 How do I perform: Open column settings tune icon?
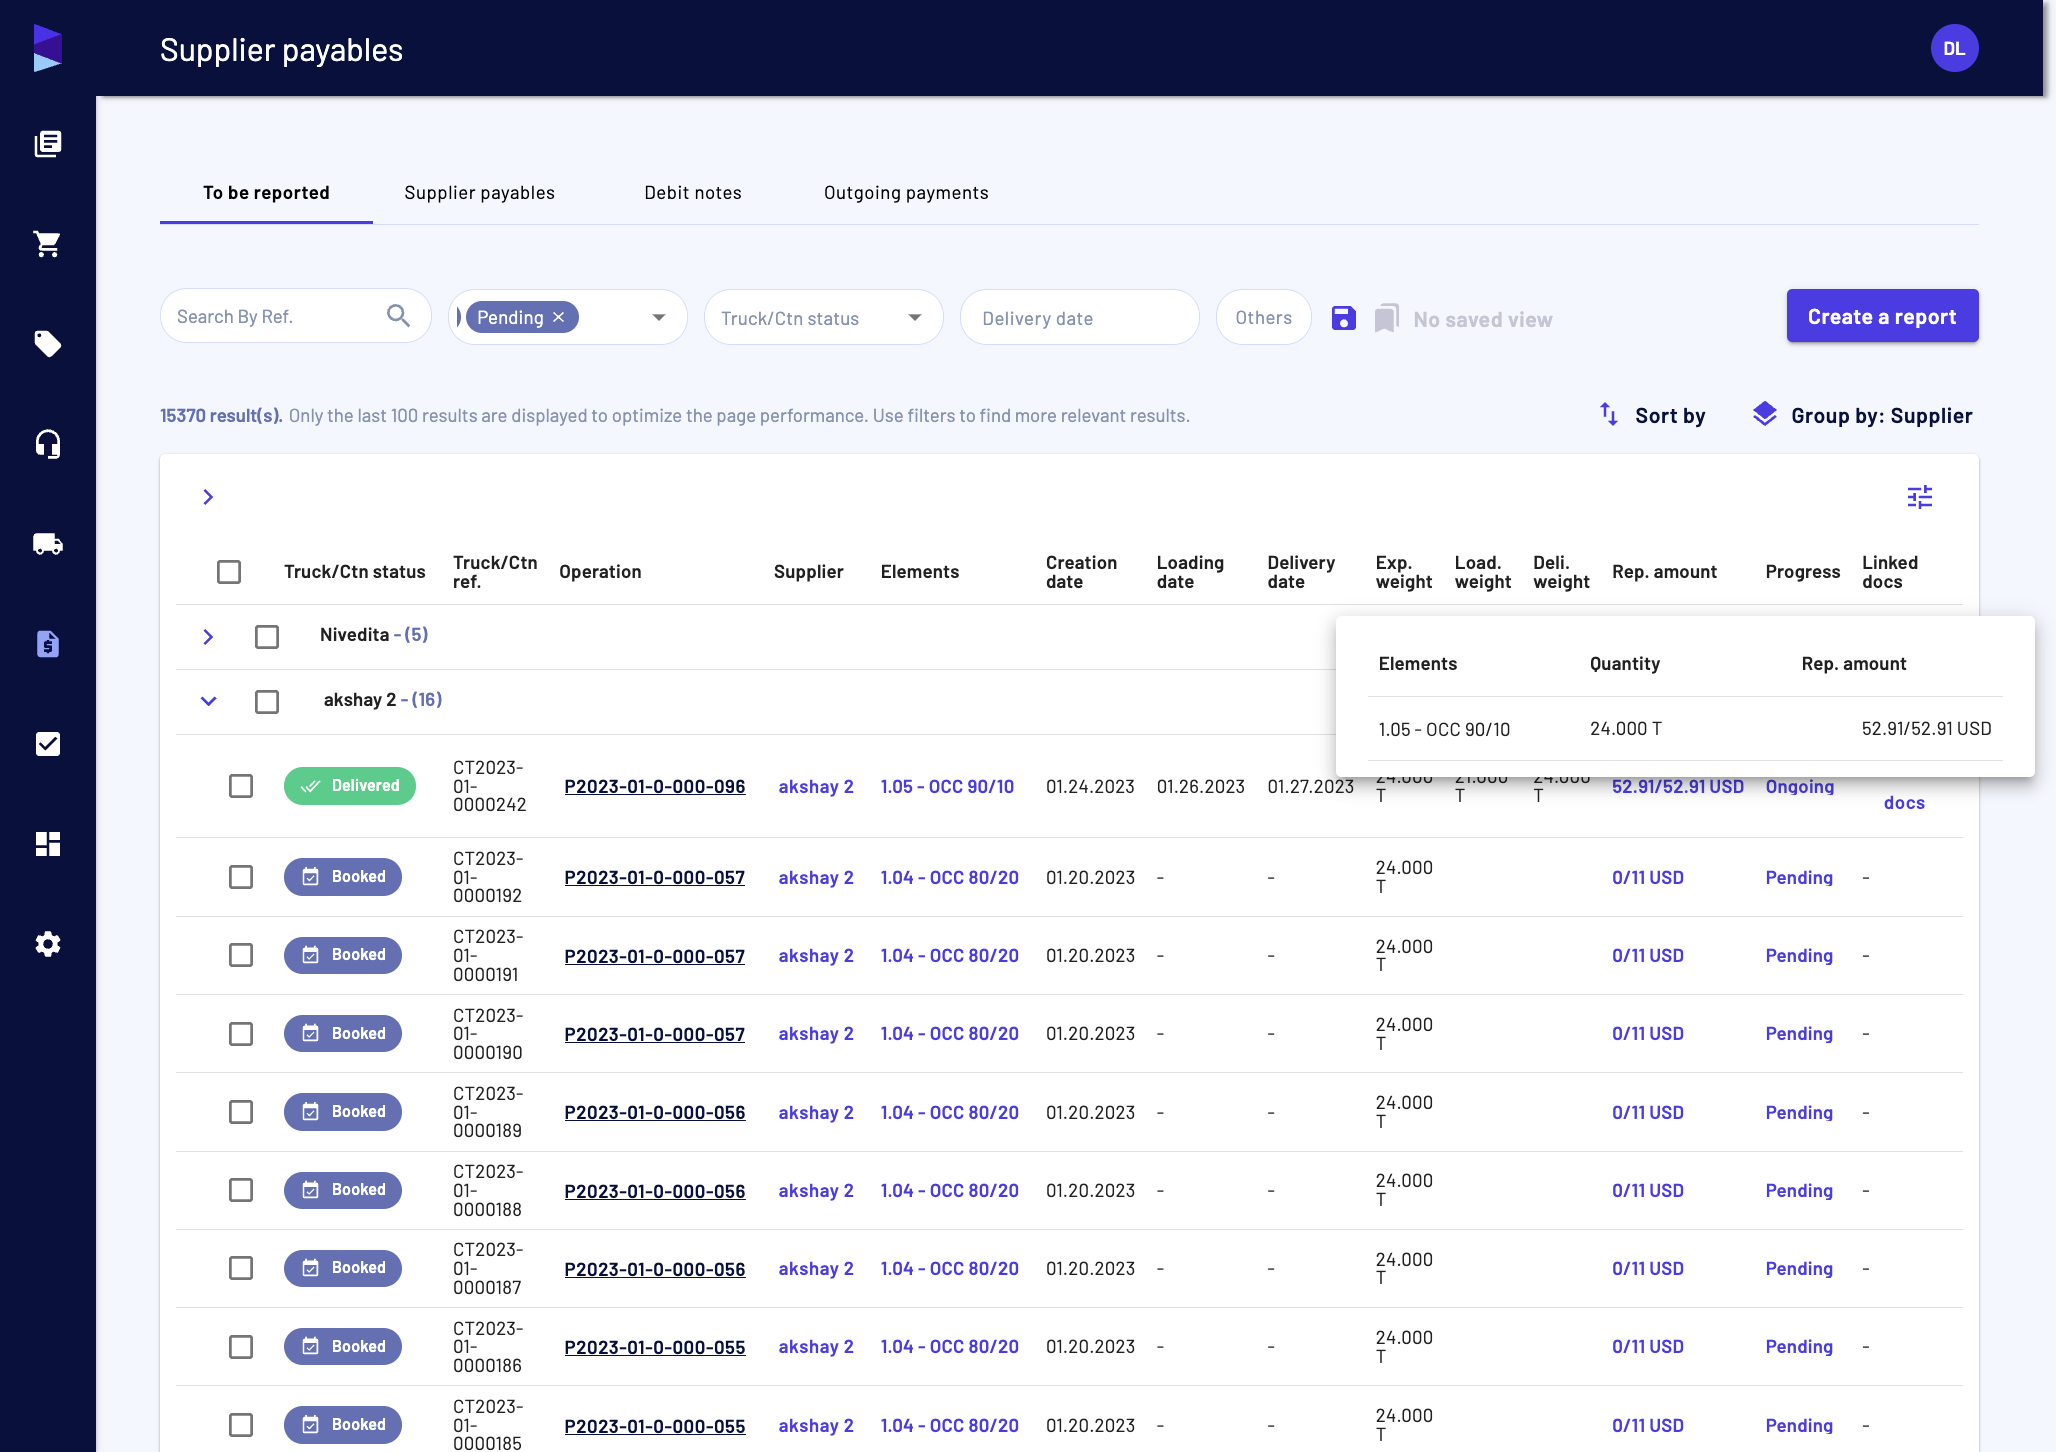point(1920,497)
